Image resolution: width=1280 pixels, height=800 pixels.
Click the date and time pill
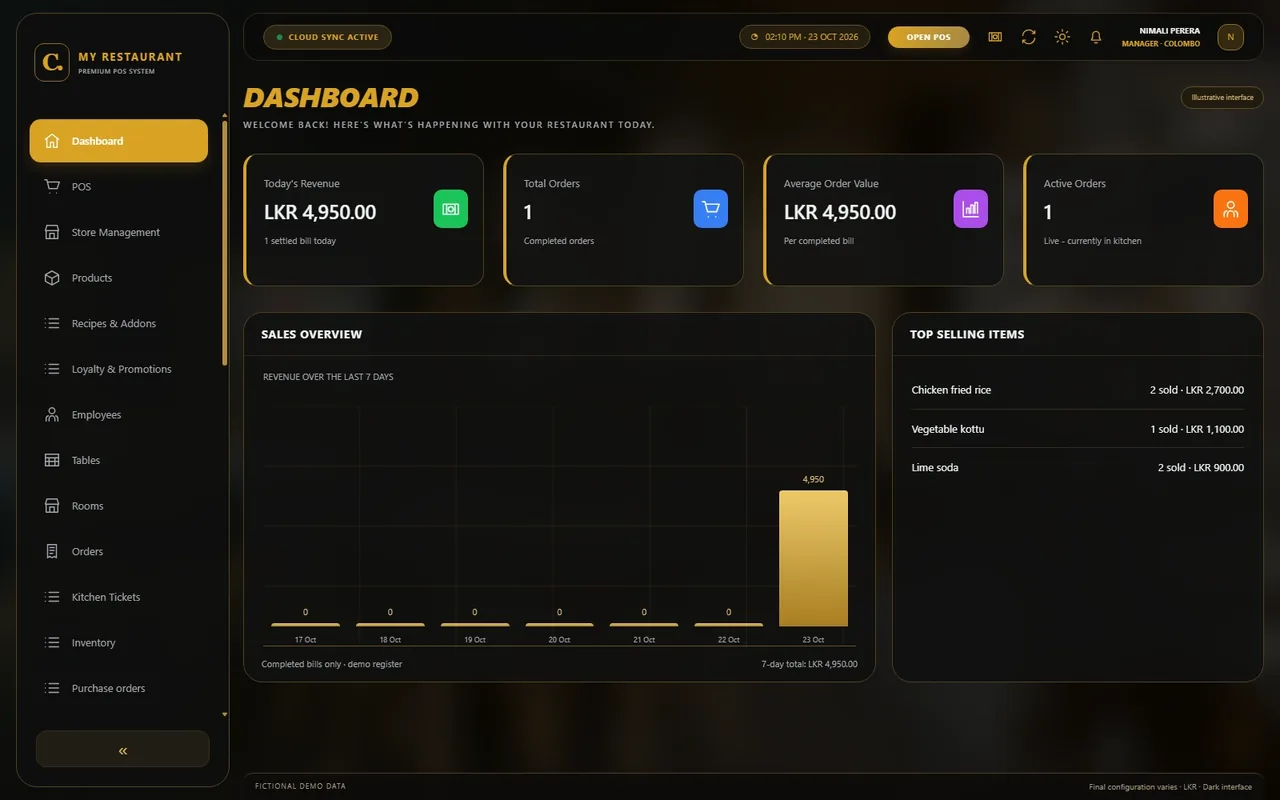click(805, 37)
